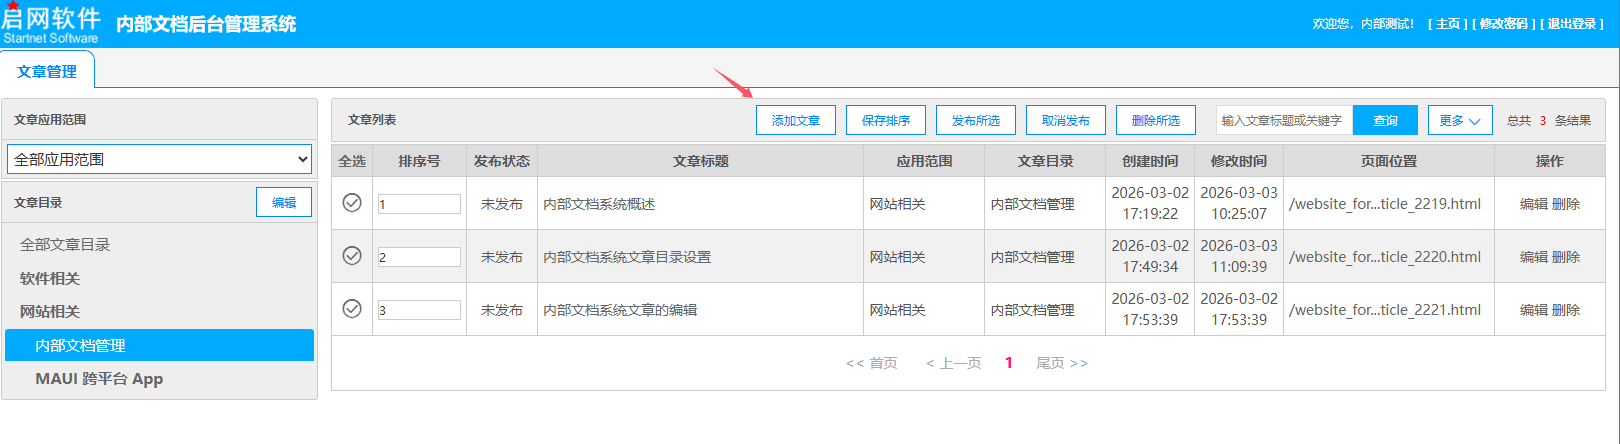The height and width of the screenshot is (444, 1620).
Task: Click 删除 for article 内部文档系统概述
Action: click(x=1566, y=204)
